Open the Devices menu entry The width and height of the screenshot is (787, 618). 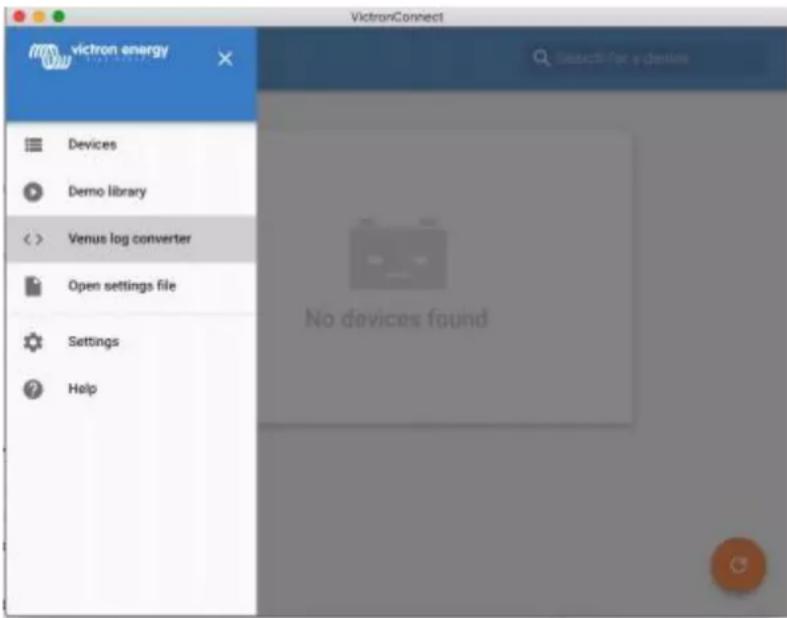[132, 145]
